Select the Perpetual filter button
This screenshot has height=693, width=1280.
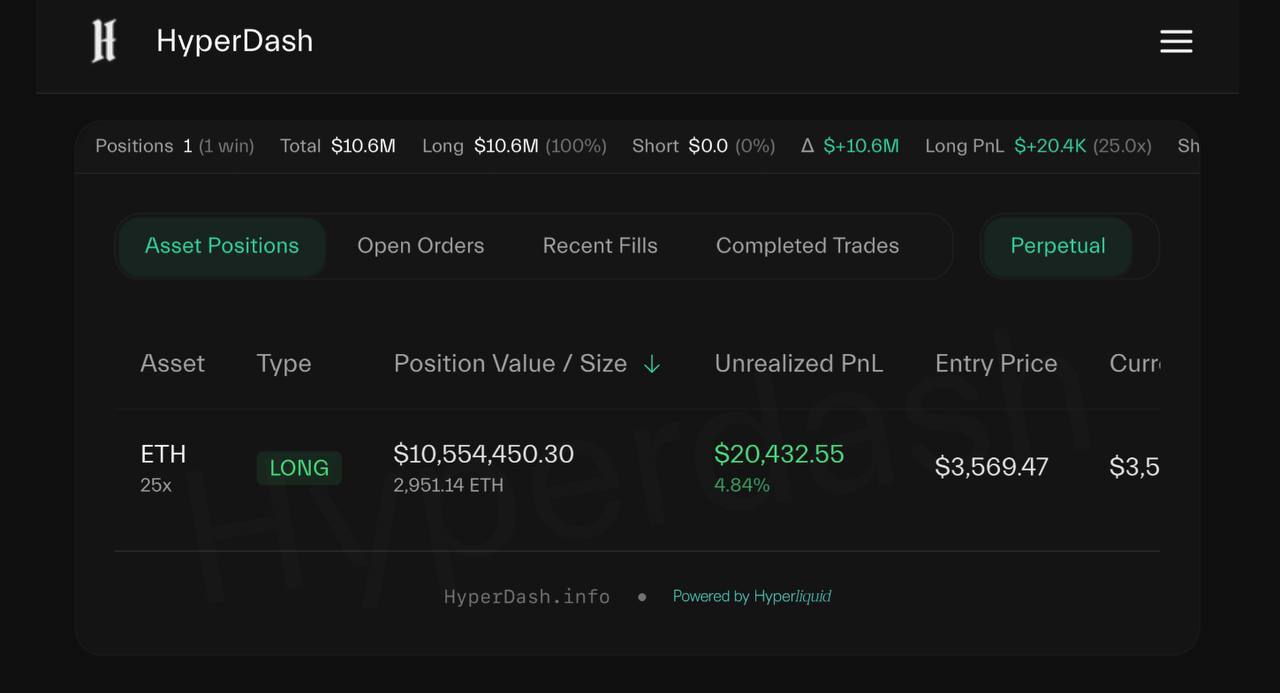click(x=1058, y=246)
